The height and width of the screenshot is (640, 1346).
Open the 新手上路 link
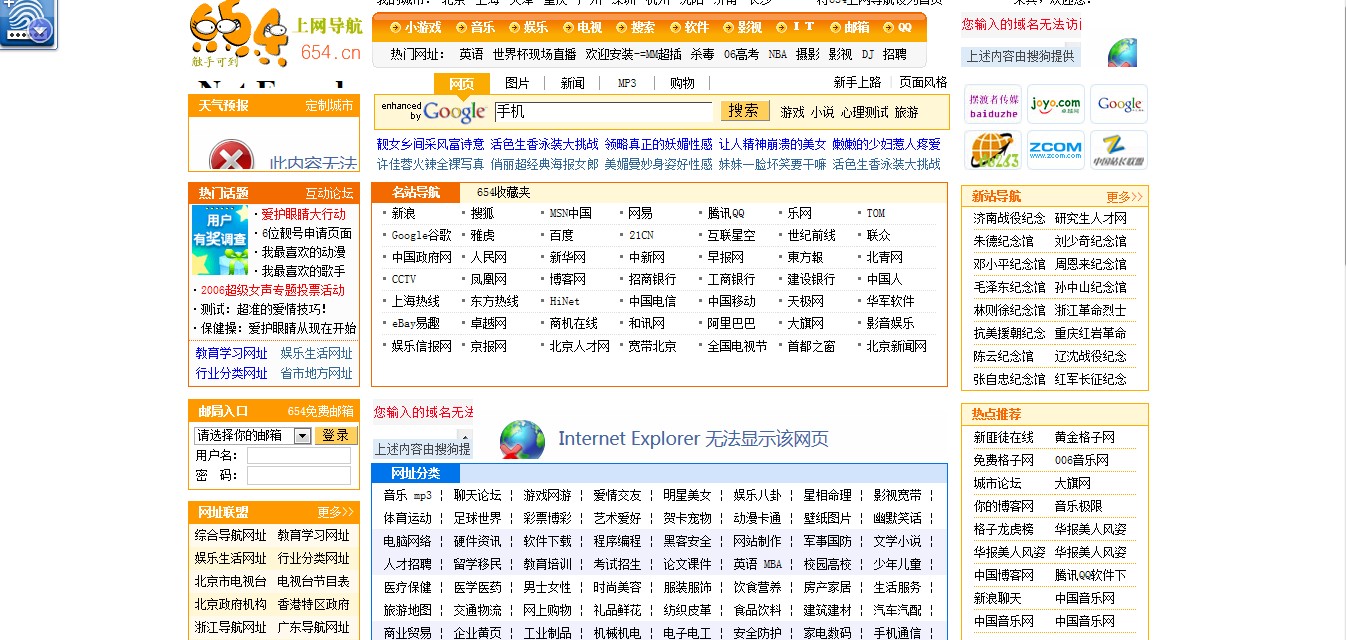pos(858,82)
